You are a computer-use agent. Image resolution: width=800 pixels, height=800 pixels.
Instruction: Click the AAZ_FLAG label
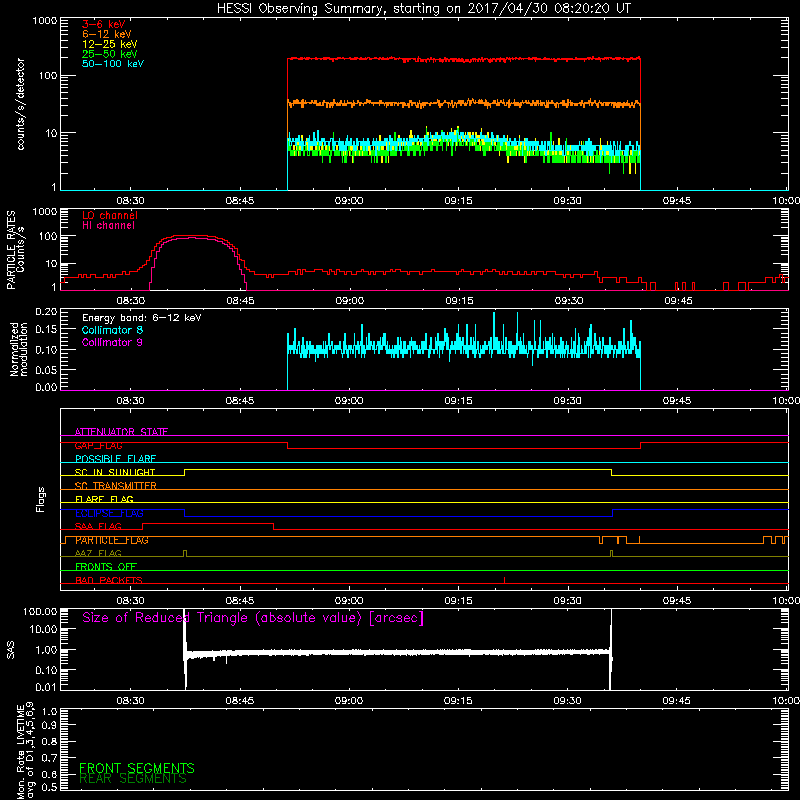98,553
